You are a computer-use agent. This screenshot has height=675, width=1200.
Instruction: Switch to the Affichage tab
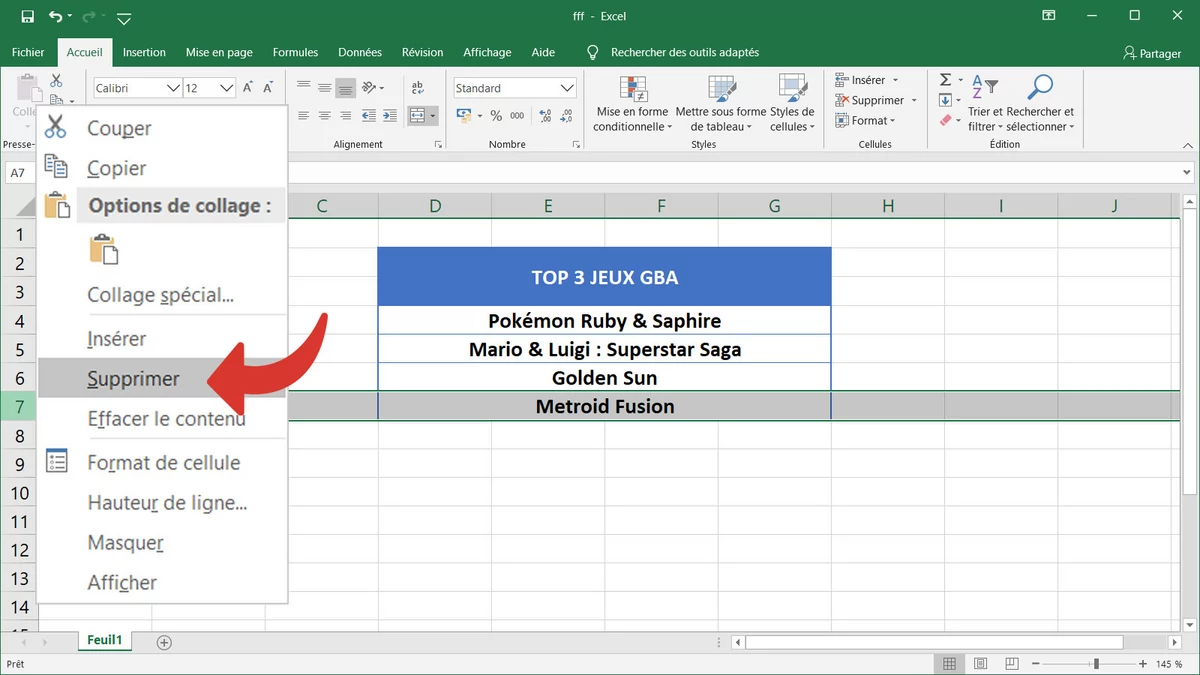tap(487, 52)
